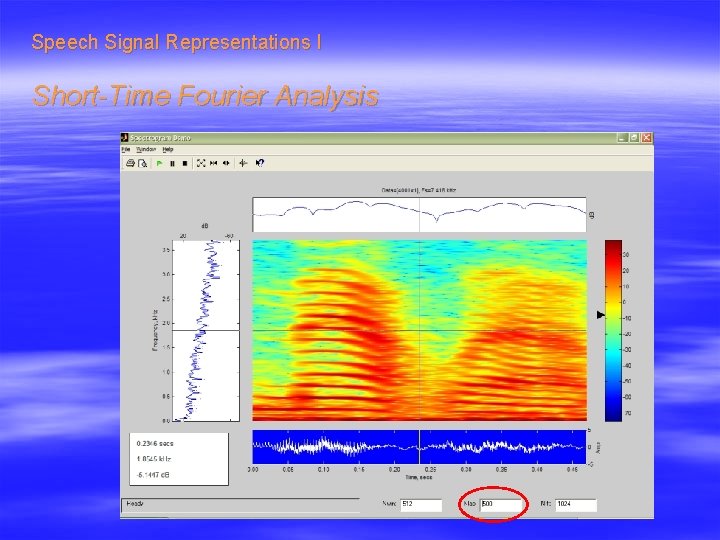Close the Spectrogram Demo window
Viewport: 720px width, 540px height.
647,138
